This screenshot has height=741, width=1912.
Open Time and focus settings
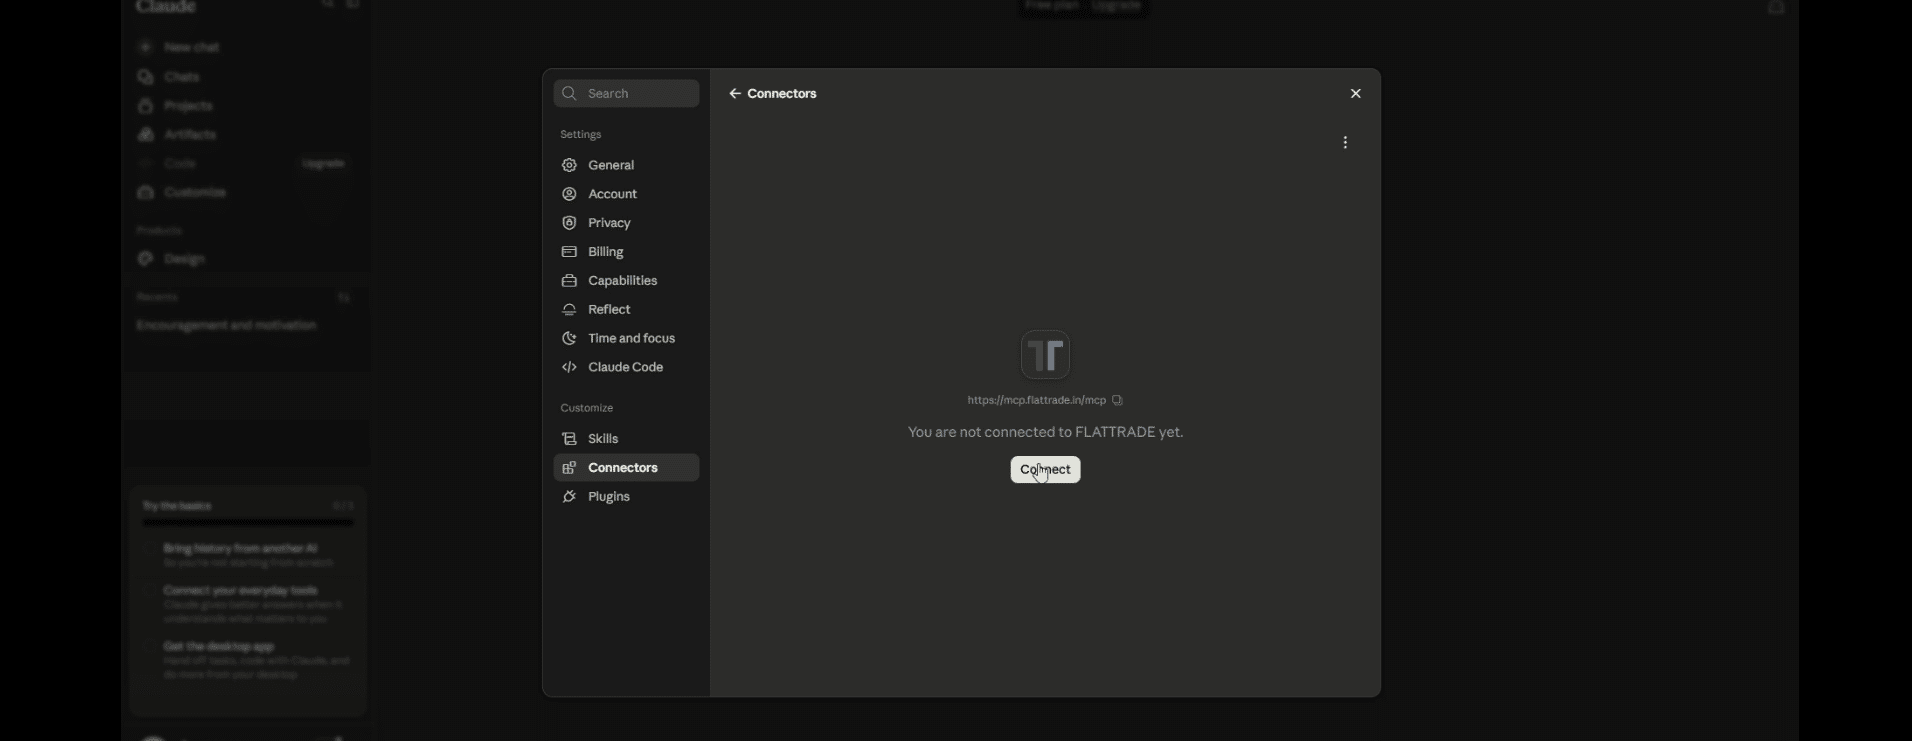click(x=626, y=339)
